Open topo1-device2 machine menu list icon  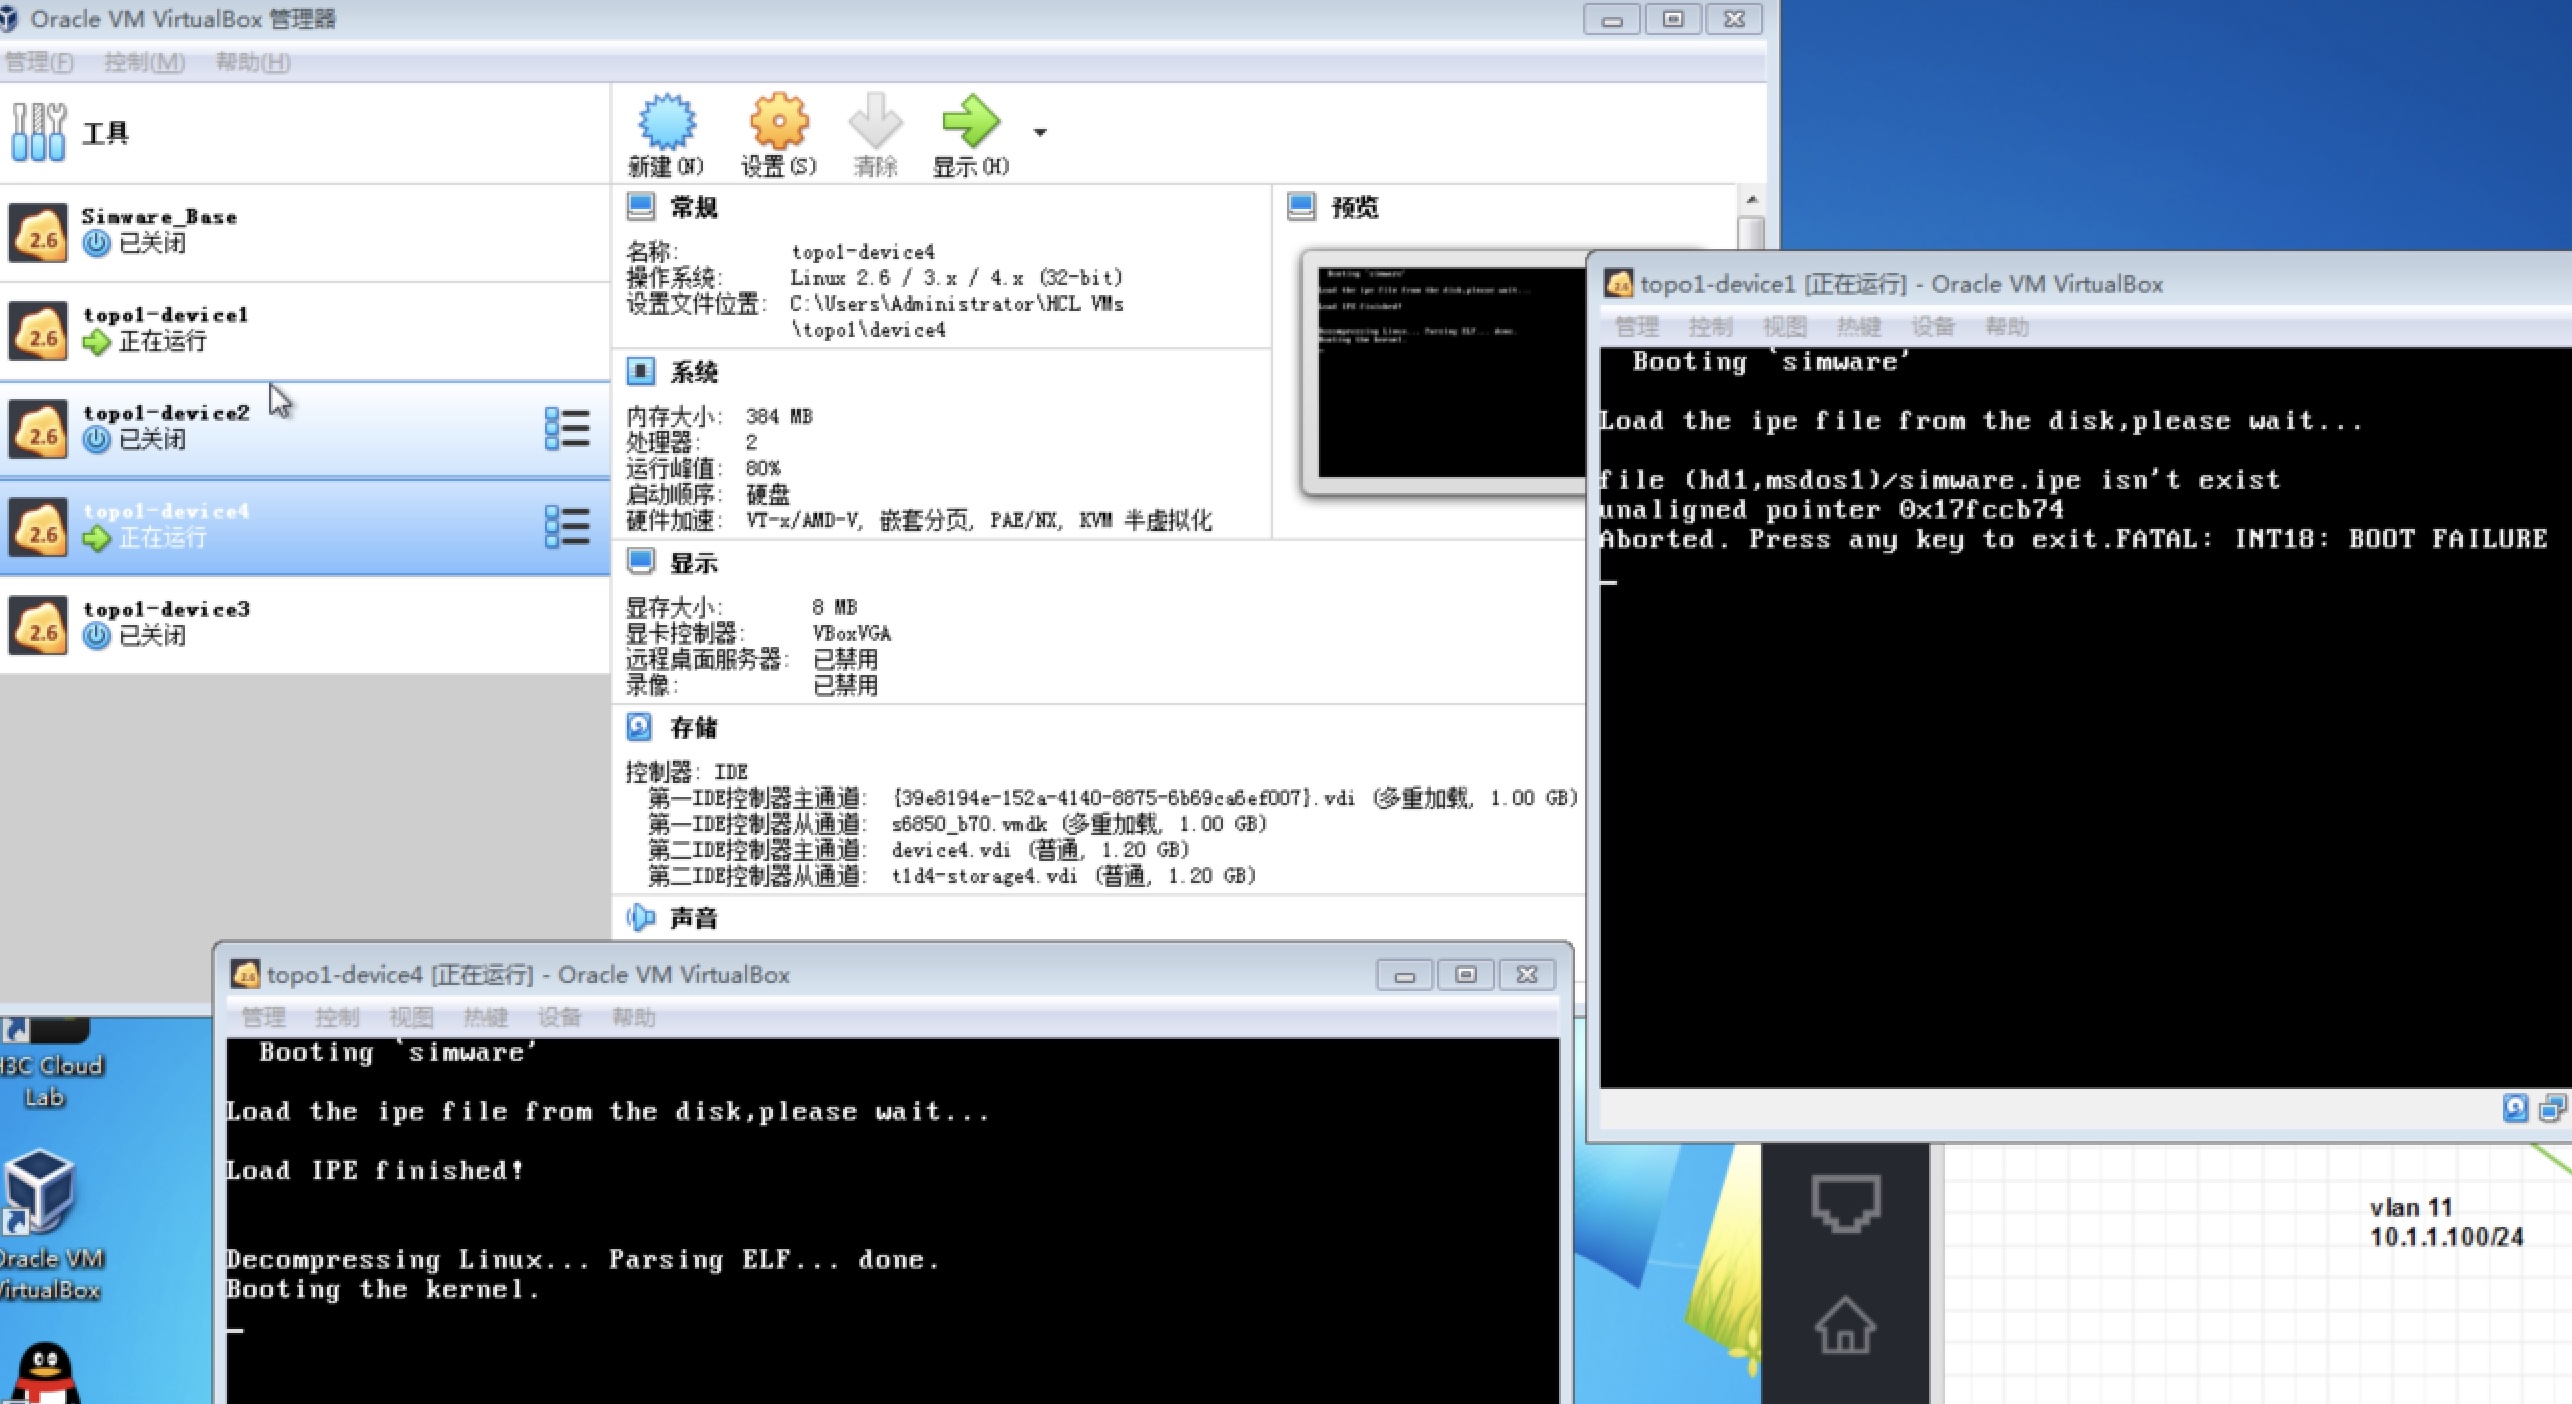[x=566, y=428]
